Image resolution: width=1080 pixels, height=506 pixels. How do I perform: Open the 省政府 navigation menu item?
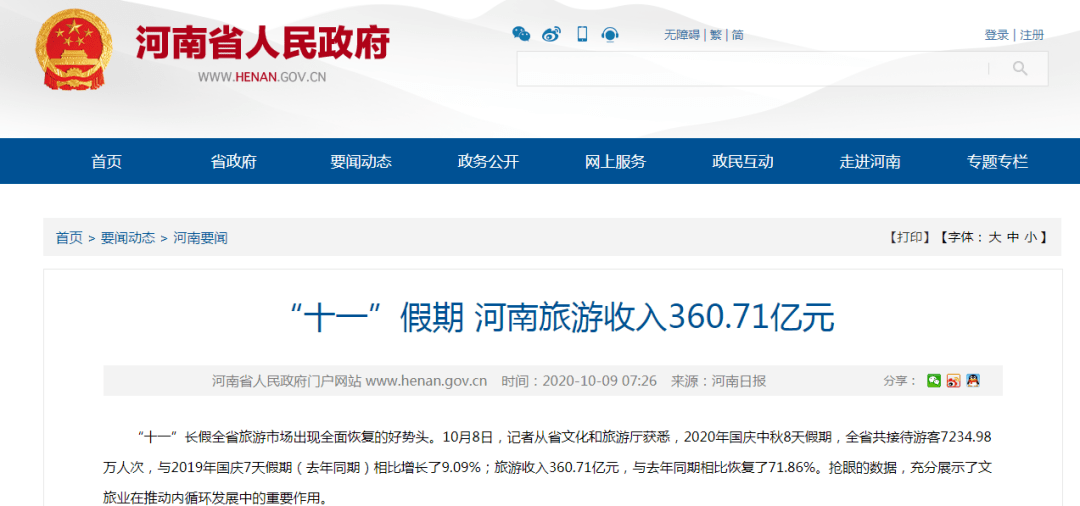coord(233,162)
